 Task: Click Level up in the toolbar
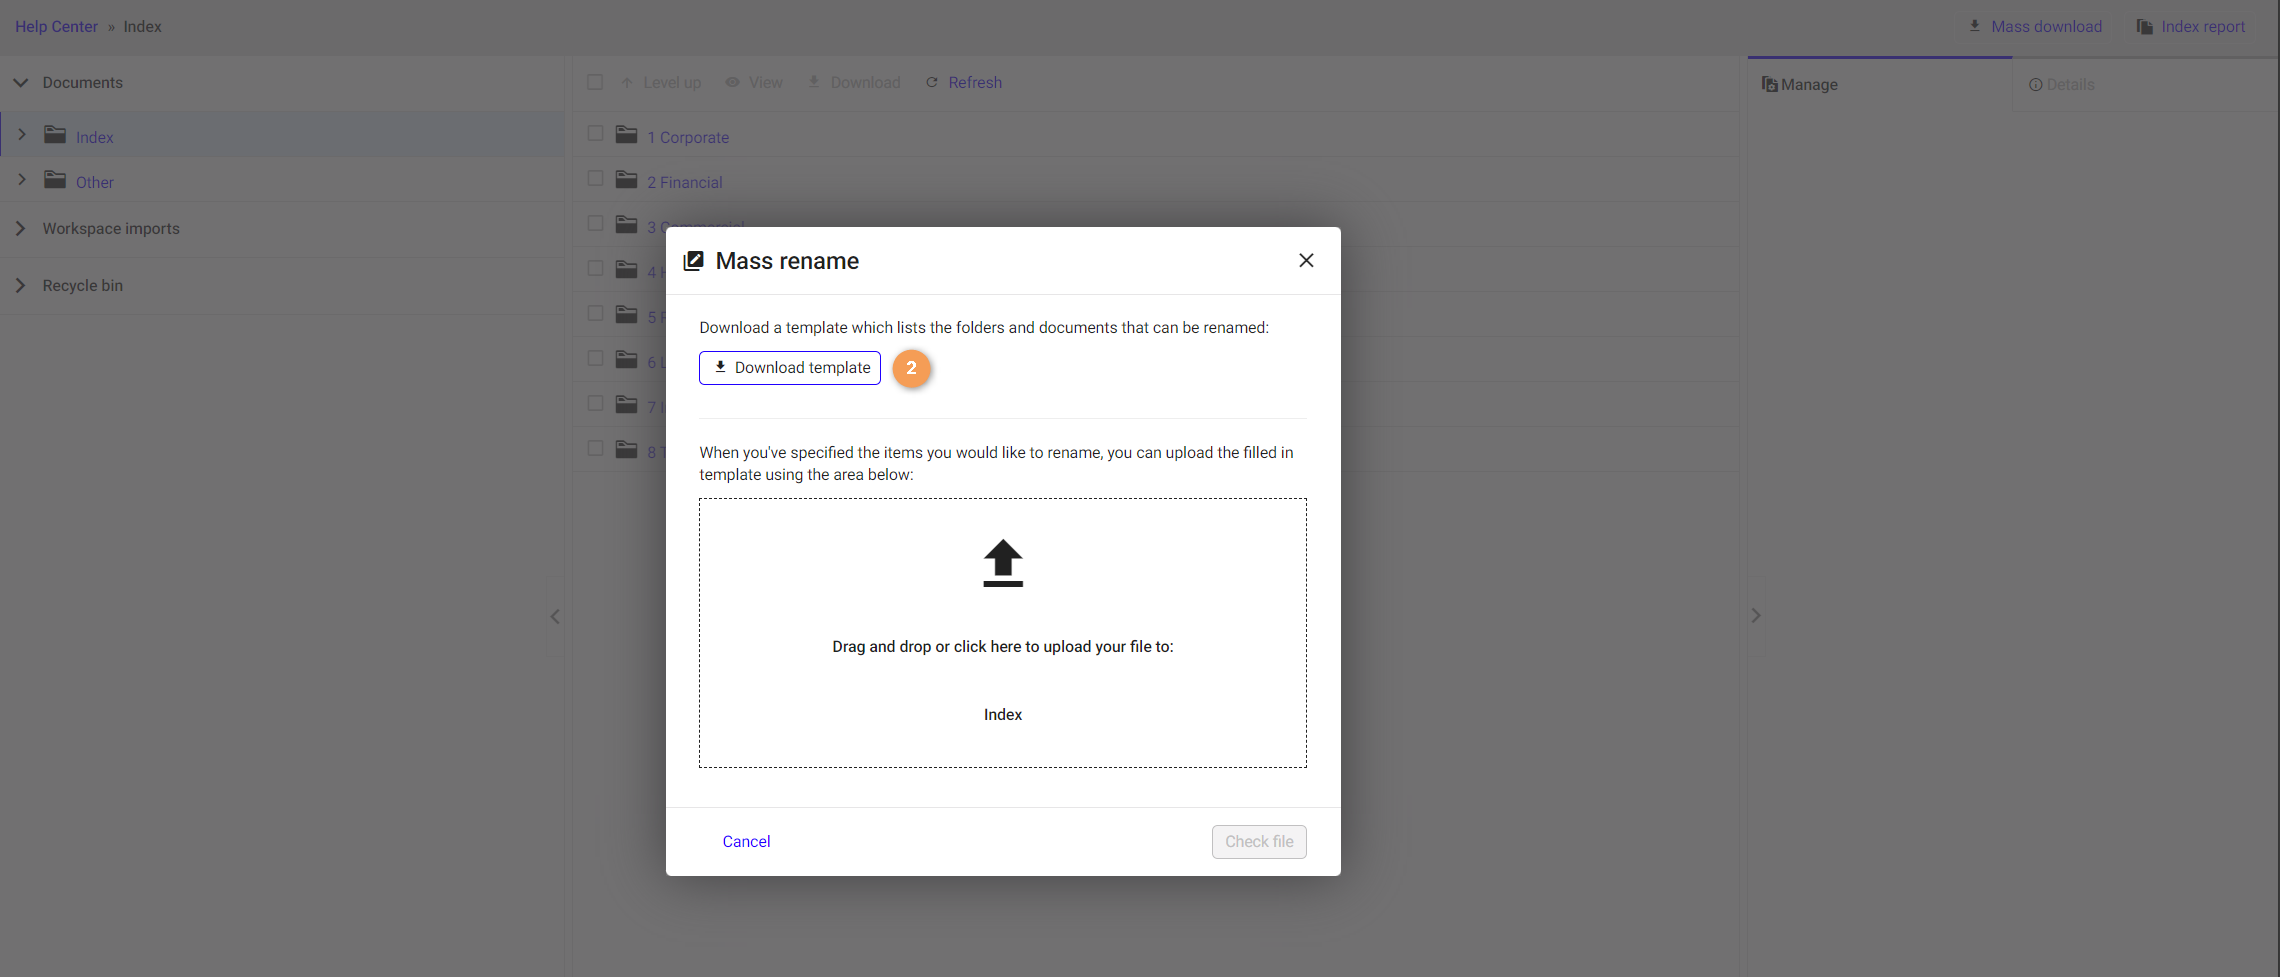pos(661,83)
